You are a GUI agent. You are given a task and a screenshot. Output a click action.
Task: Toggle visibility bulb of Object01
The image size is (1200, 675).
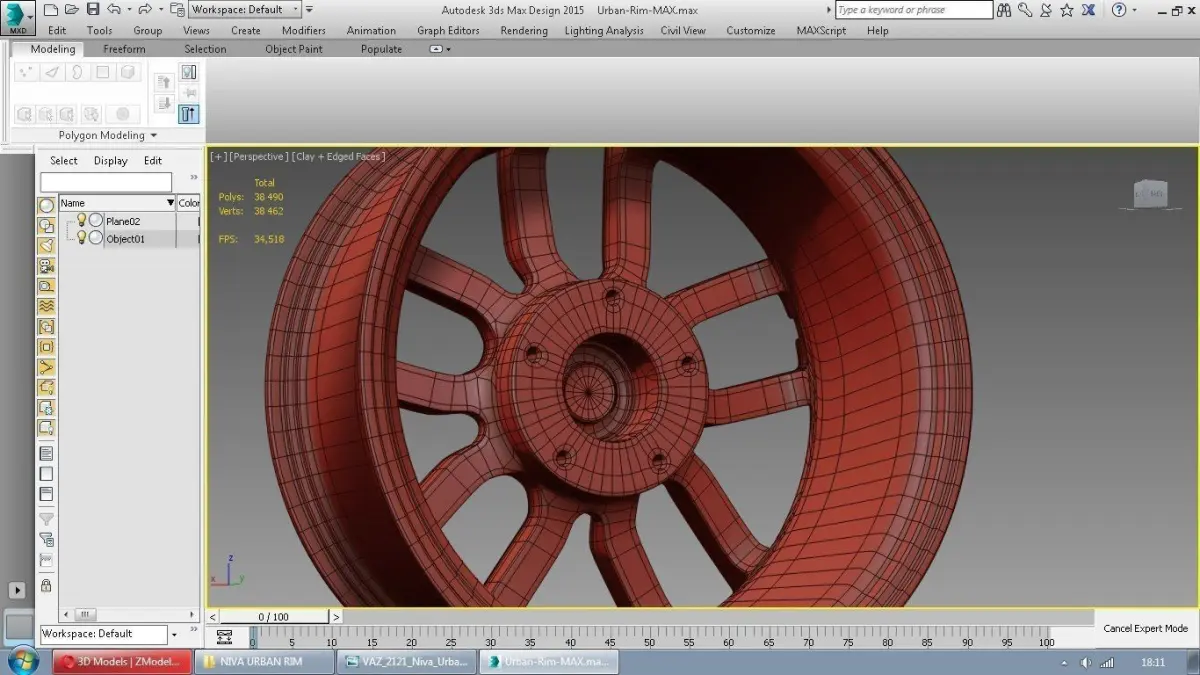click(82, 238)
